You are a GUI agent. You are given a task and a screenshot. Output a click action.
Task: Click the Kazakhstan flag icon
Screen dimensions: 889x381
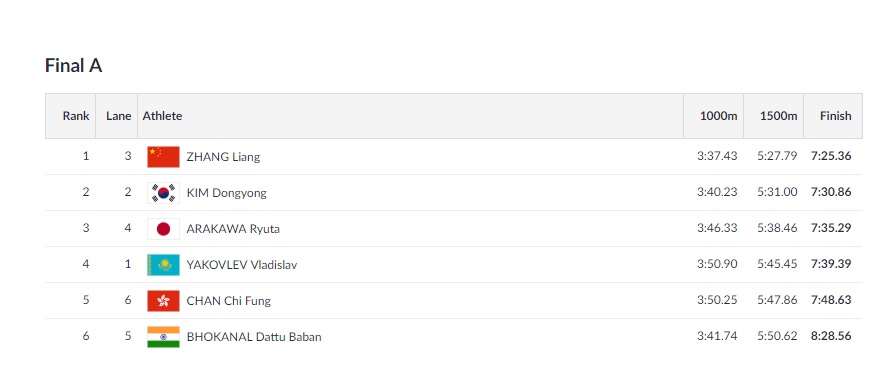163,265
